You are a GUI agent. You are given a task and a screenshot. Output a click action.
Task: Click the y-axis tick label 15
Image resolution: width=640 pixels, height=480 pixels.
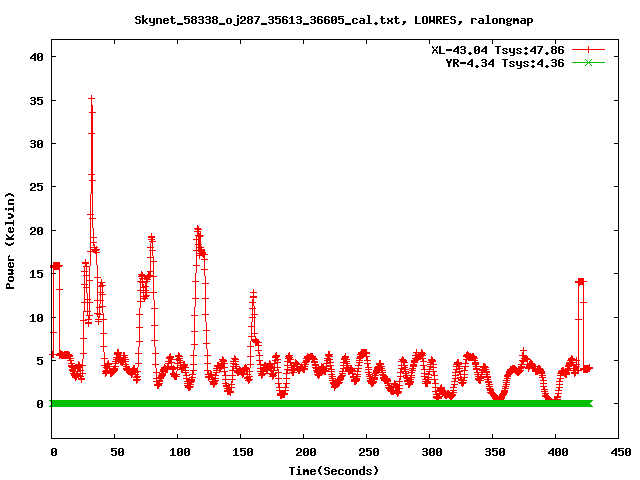(x=37, y=274)
